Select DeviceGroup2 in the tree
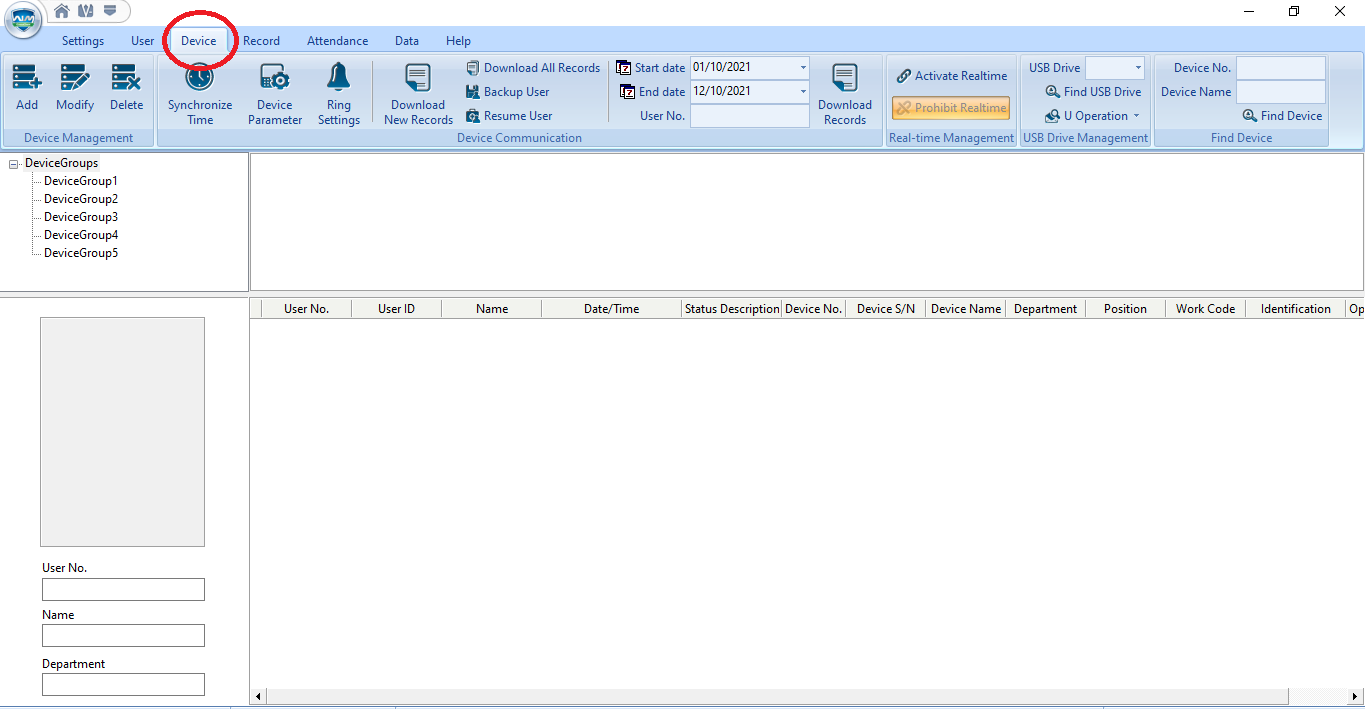The image size is (1365, 709). tap(81, 199)
